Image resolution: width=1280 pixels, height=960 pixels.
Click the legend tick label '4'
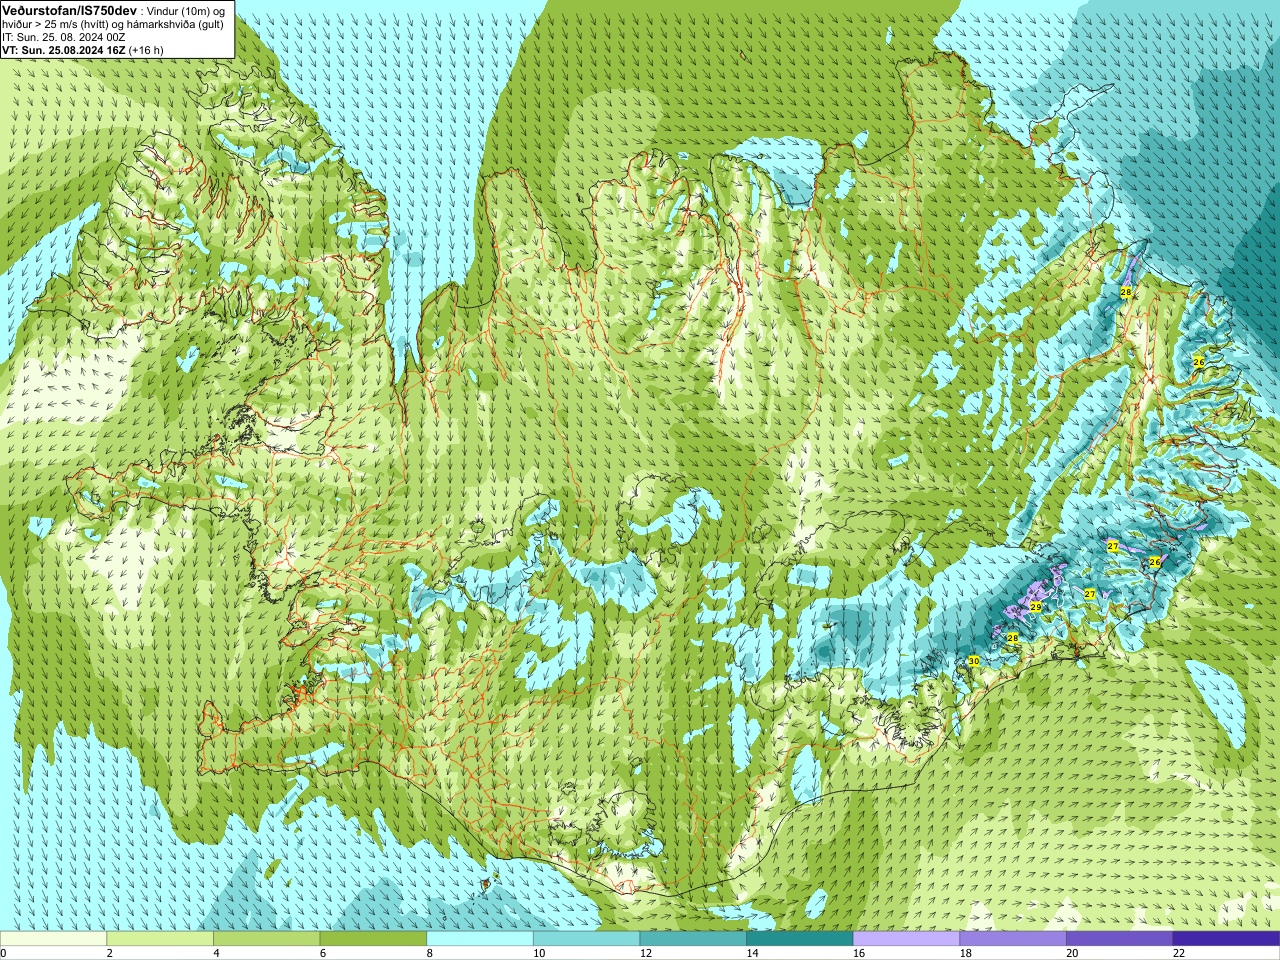coord(216,954)
